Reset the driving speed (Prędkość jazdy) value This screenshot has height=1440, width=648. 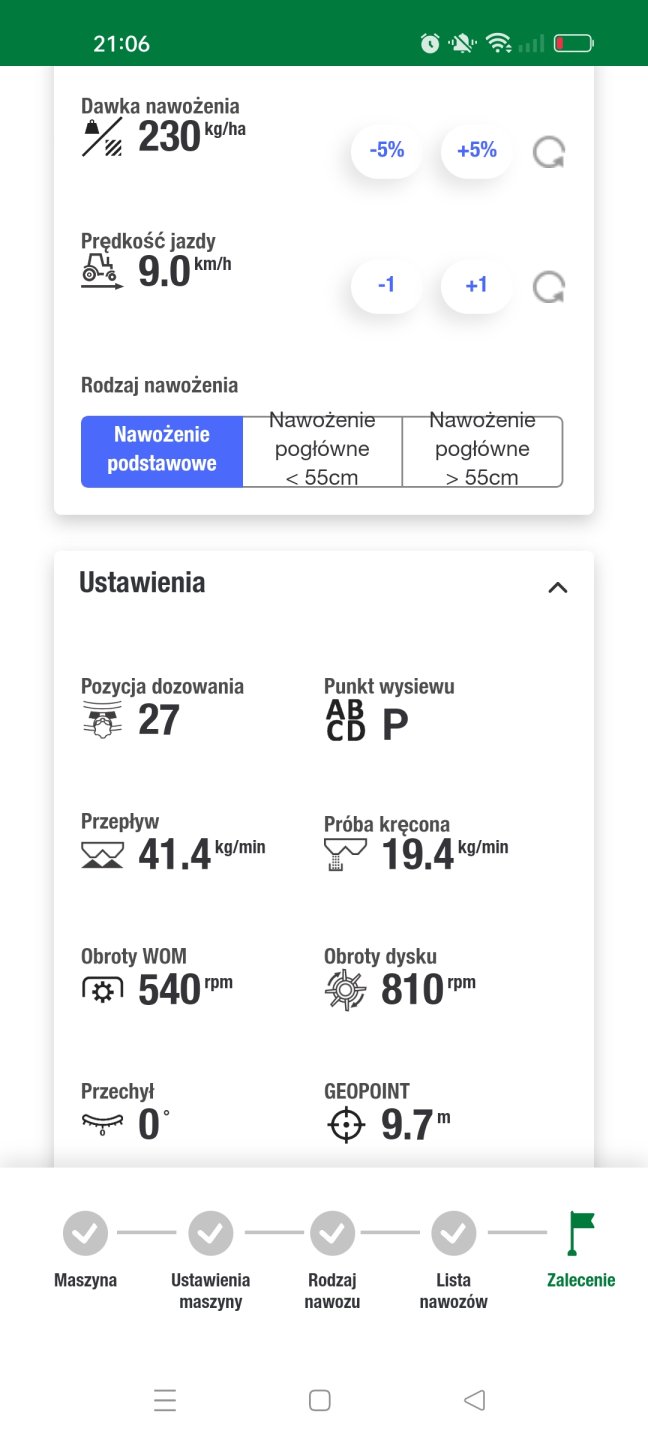coord(548,288)
